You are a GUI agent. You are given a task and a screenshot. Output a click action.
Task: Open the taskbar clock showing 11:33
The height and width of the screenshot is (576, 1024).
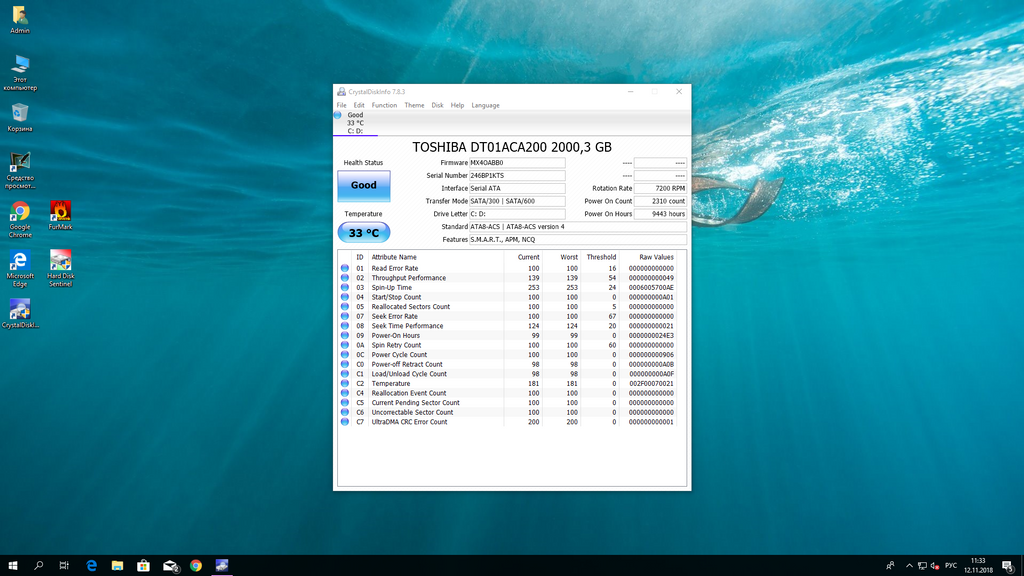point(978,566)
